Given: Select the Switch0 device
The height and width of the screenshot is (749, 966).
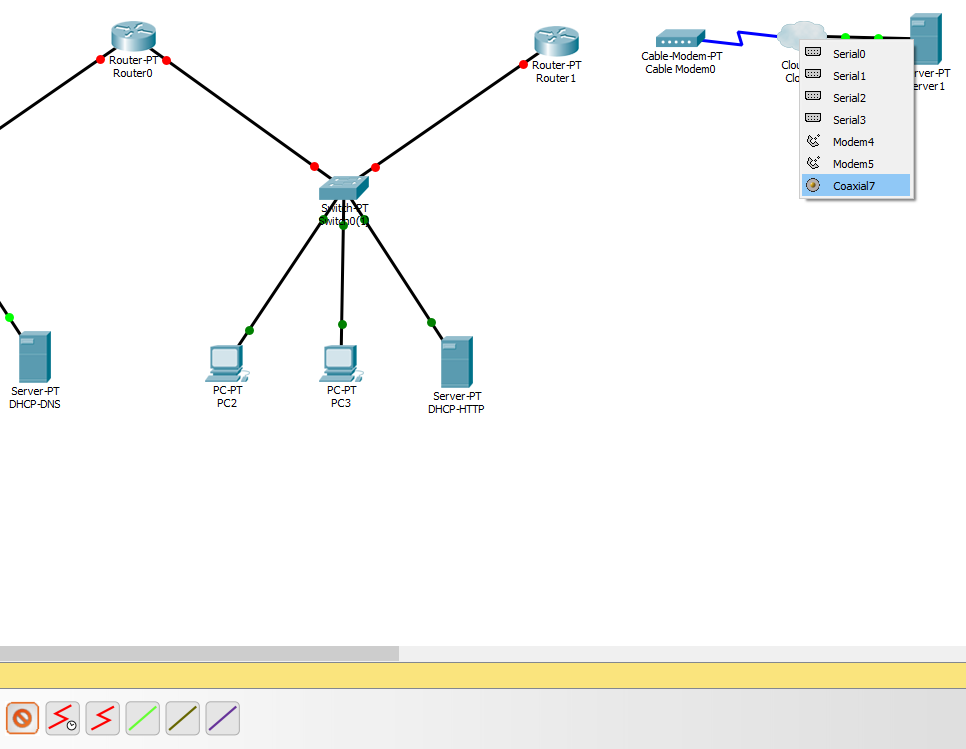Looking at the screenshot, I should [x=343, y=188].
